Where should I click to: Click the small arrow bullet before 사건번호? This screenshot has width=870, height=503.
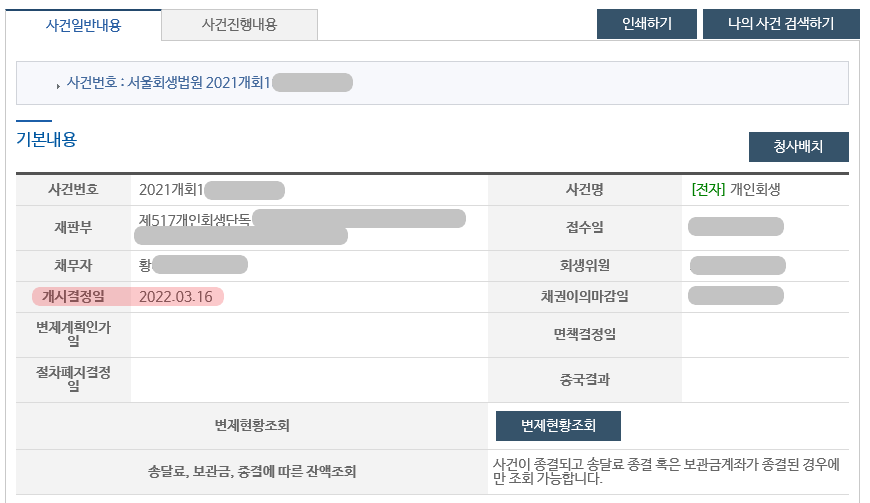[58, 86]
